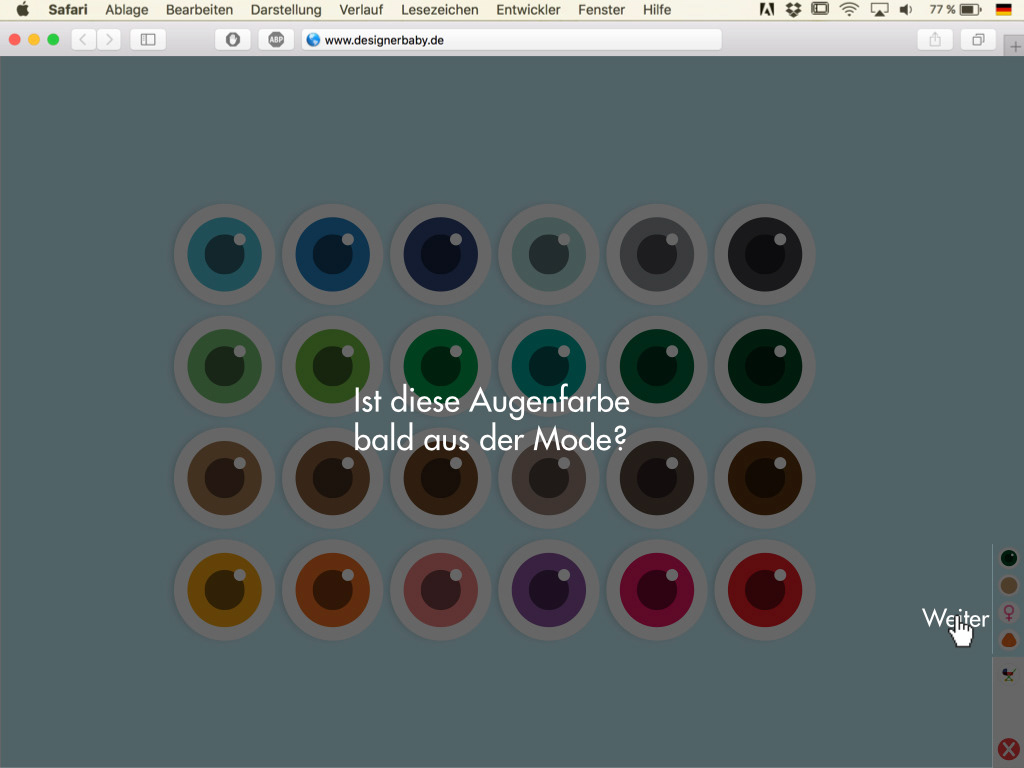The height and width of the screenshot is (768, 1024).
Task: Click the battery status icon
Action: (x=970, y=10)
